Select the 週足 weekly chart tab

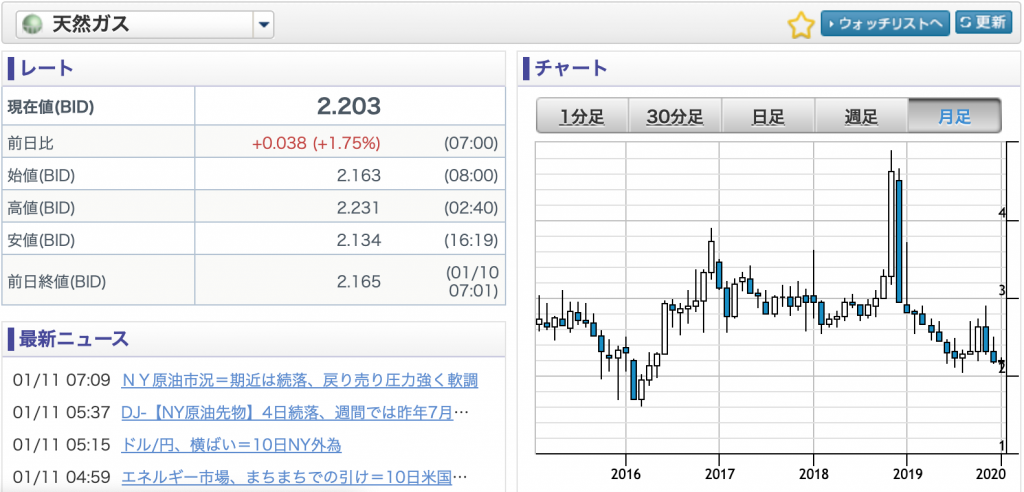click(861, 116)
